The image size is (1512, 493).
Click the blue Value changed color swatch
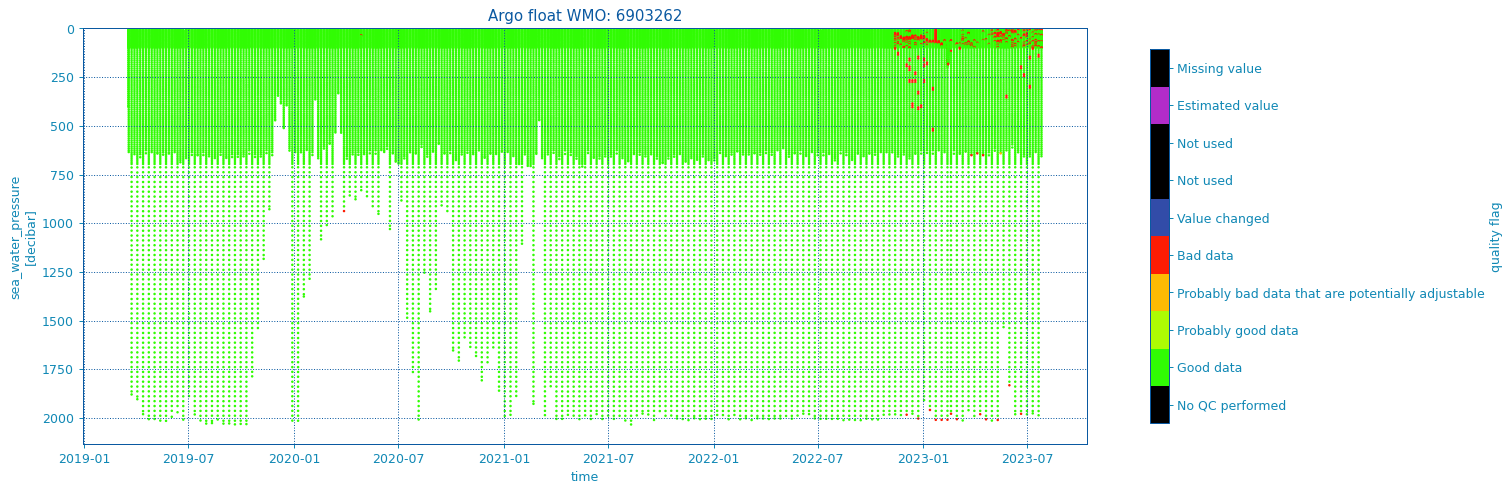coord(1159,218)
